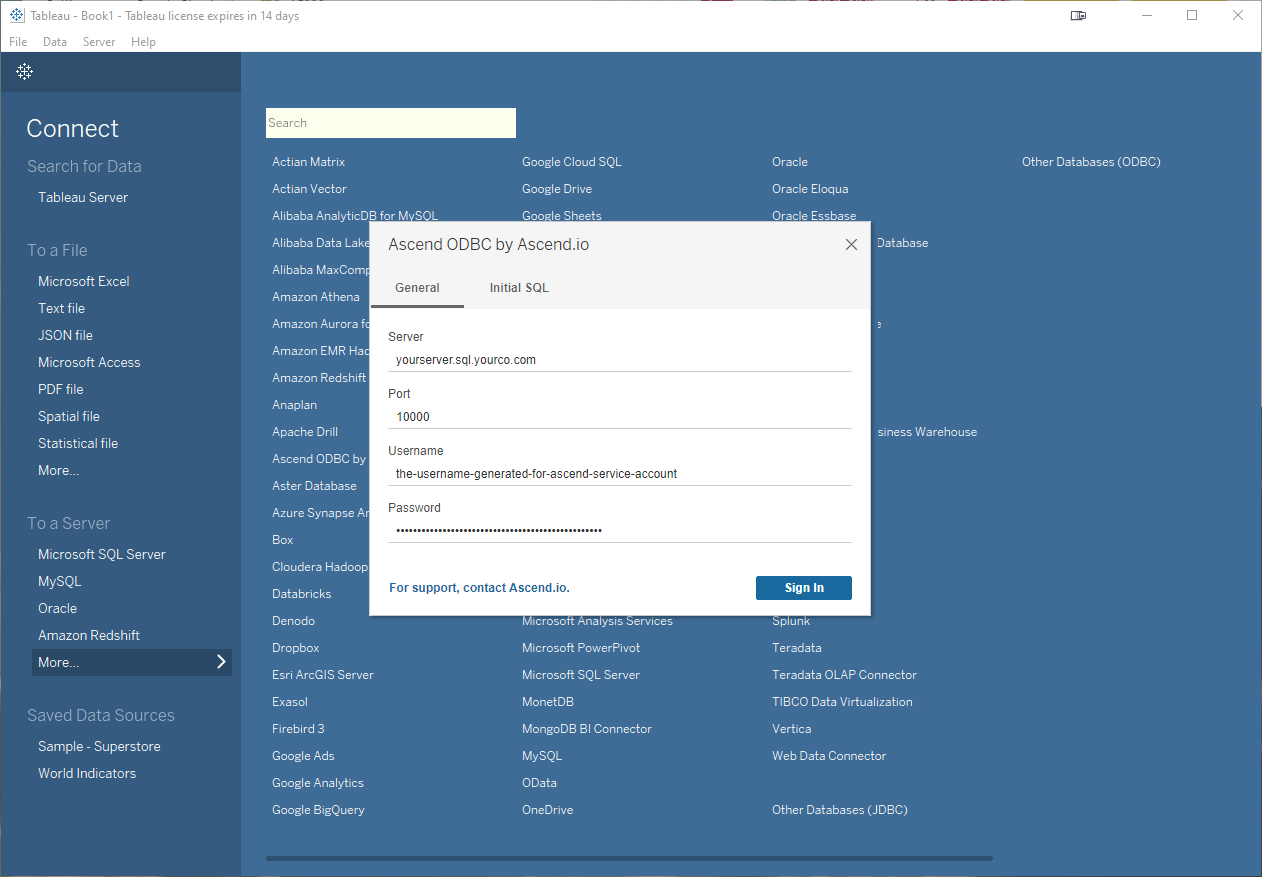
Task: Select MonetDB connector
Action: click(548, 702)
